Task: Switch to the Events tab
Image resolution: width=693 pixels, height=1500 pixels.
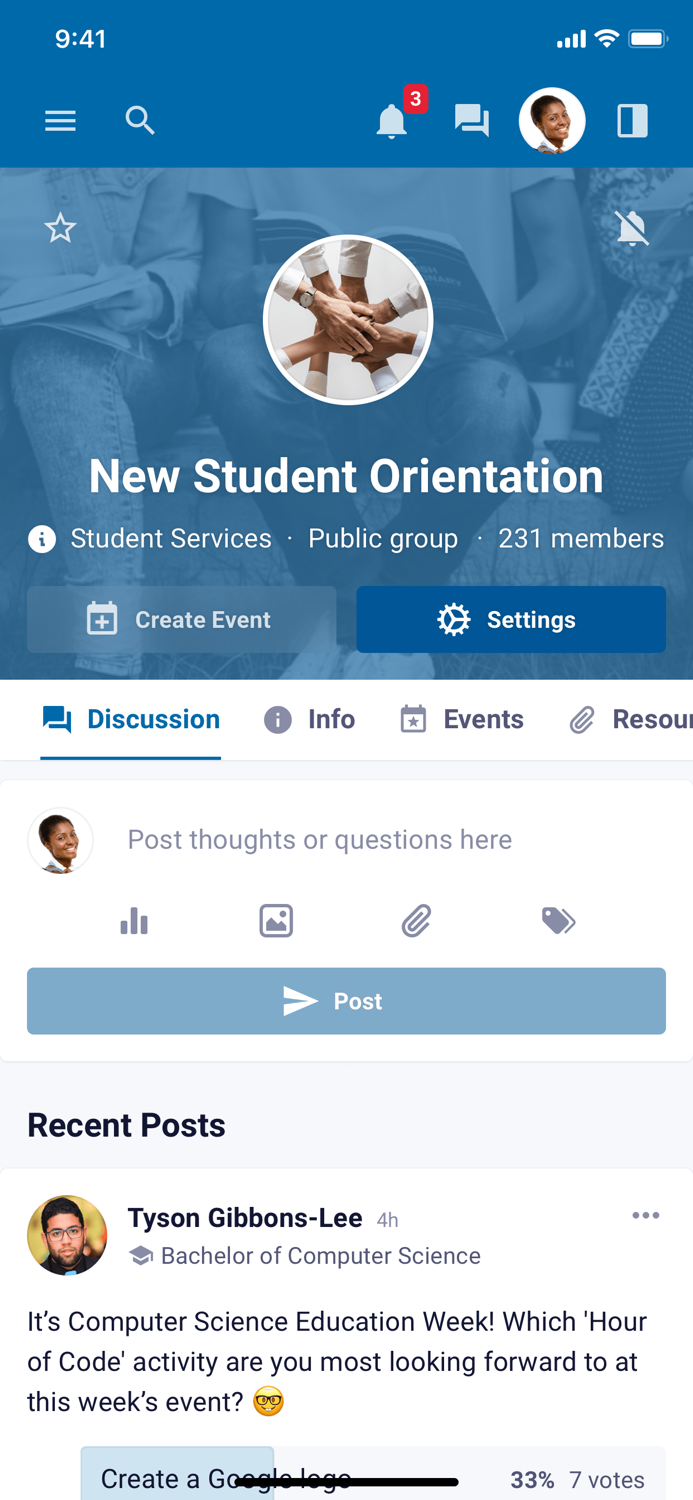Action: [462, 720]
